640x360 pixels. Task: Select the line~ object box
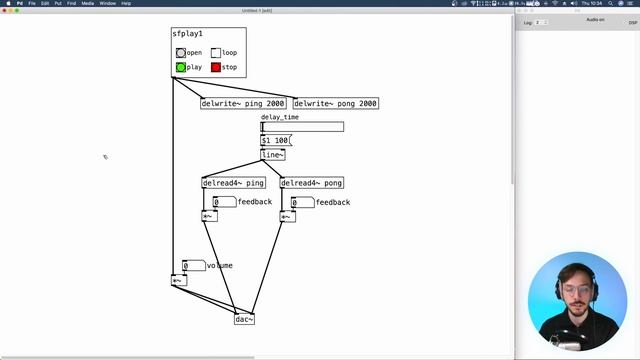coord(273,155)
